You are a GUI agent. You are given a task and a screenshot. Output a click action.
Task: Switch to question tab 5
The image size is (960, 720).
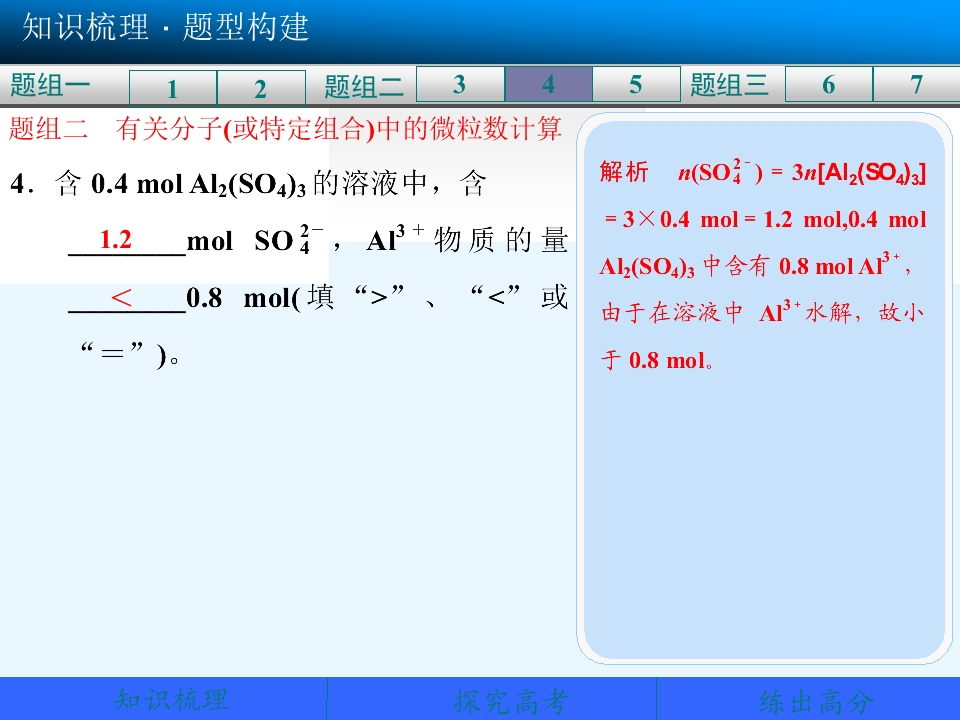pos(636,84)
